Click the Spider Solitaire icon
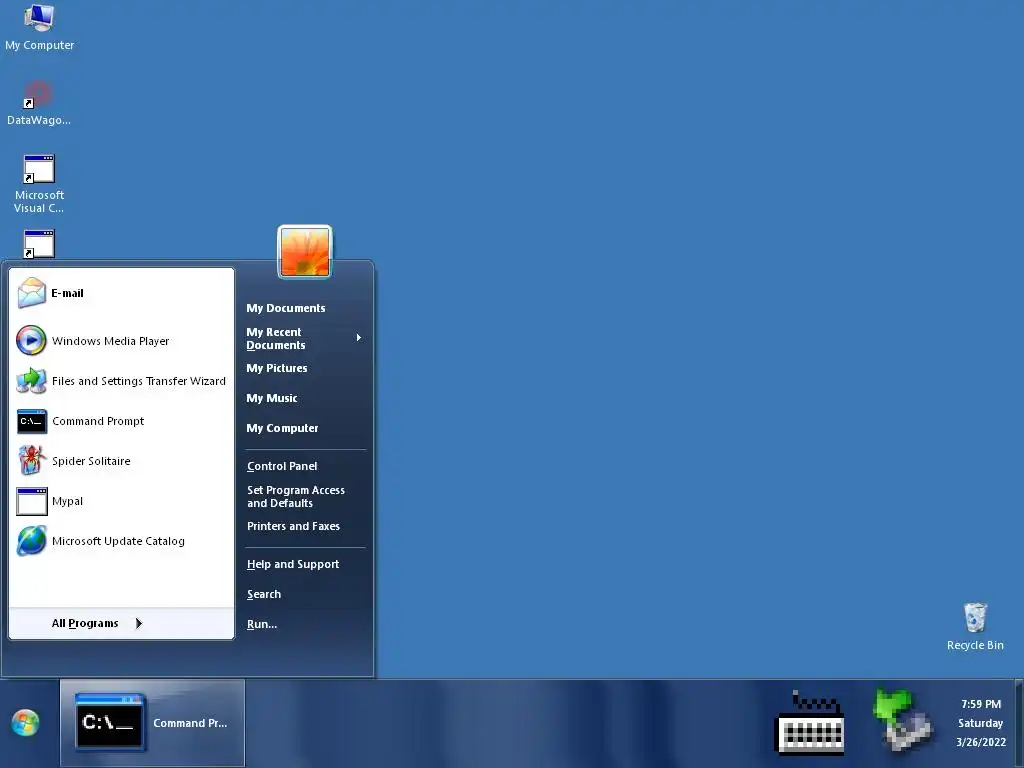 pos(31,460)
